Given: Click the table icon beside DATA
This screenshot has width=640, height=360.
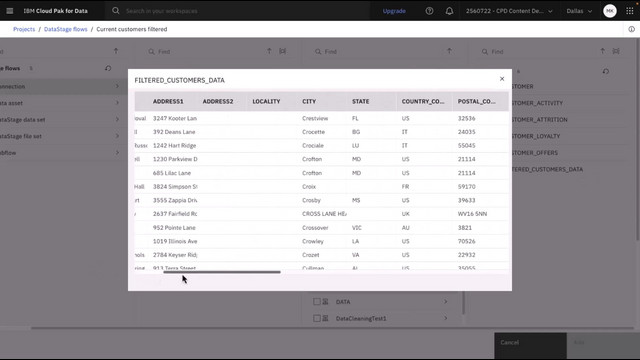Looking at the screenshot, I should (325, 302).
